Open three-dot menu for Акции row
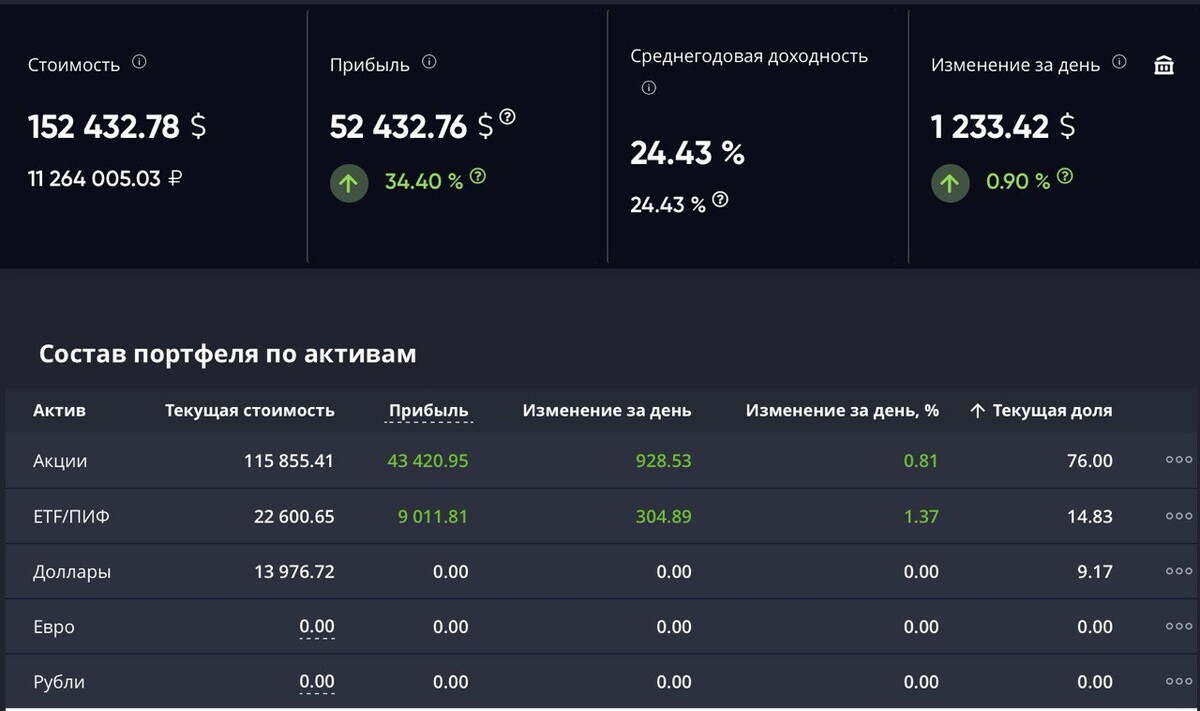The height and width of the screenshot is (711, 1200). tap(1179, 461)
